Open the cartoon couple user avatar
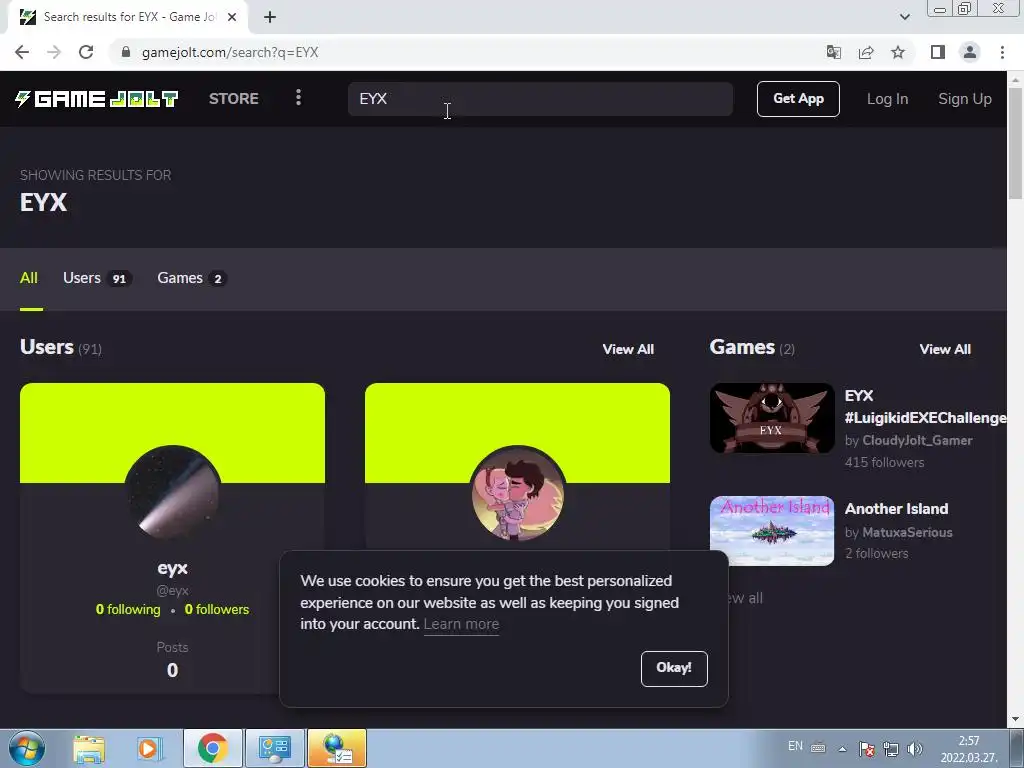Viewport: 1024px width, 768px height. point(517,493)
